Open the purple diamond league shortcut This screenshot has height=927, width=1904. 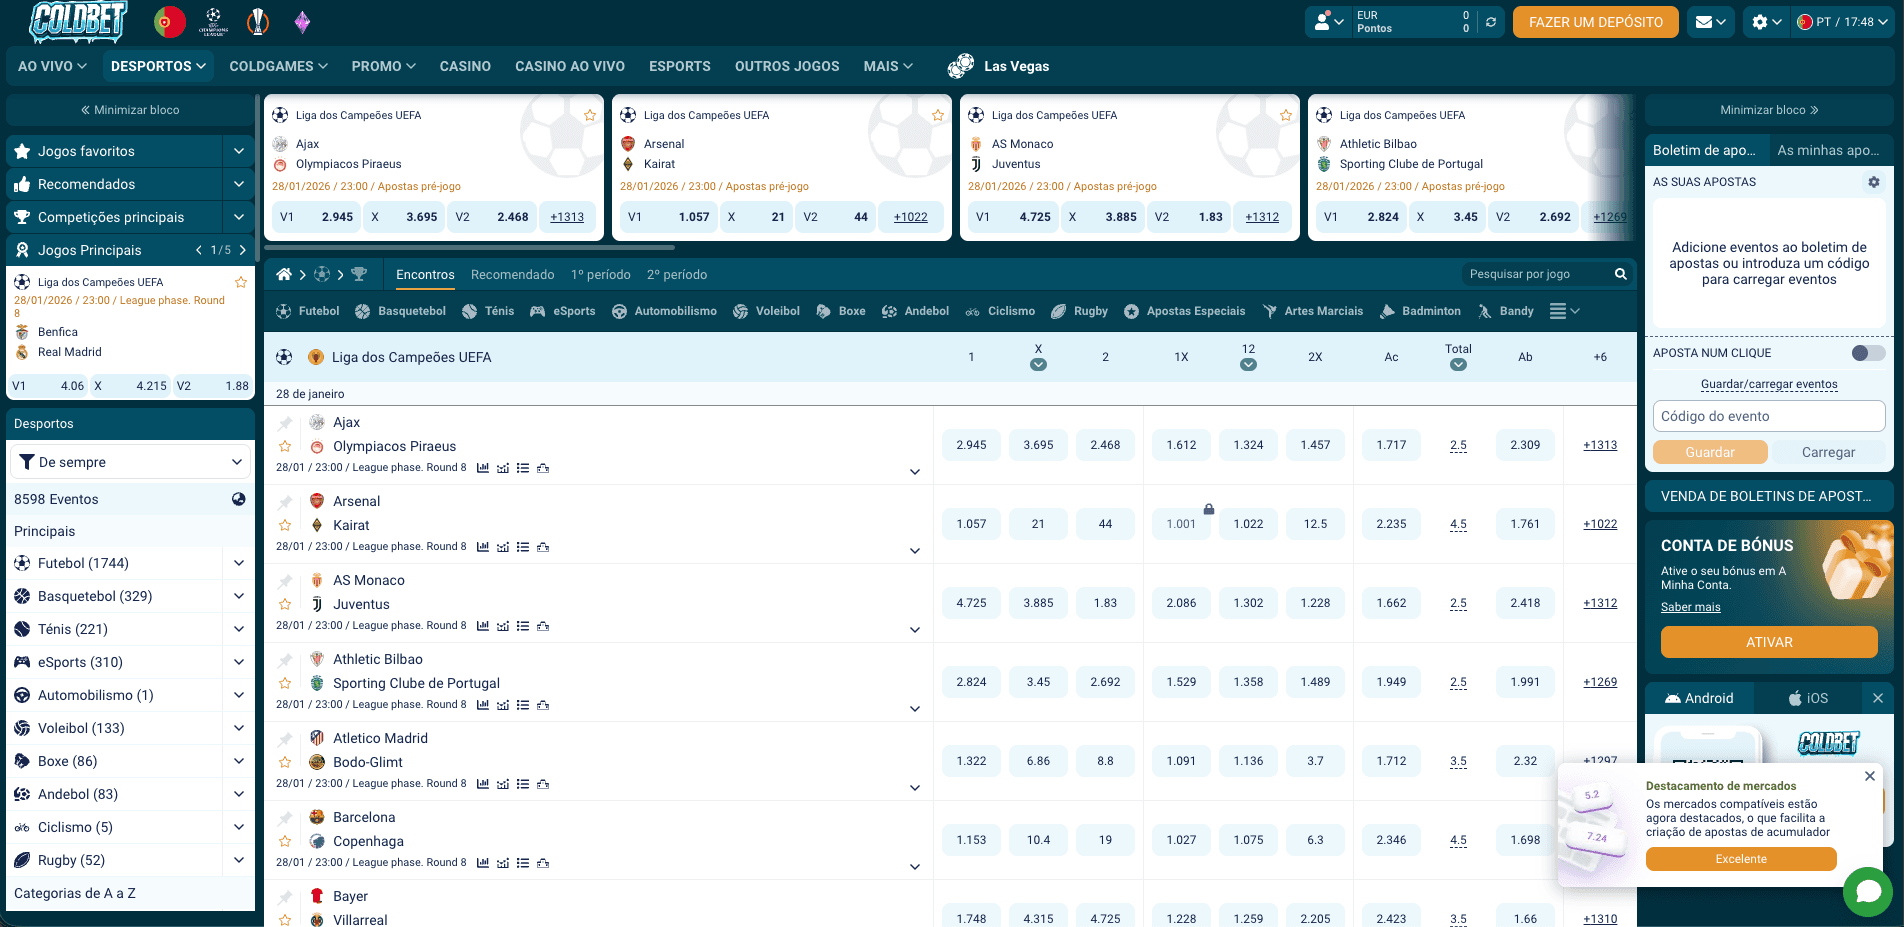point(302,22)
